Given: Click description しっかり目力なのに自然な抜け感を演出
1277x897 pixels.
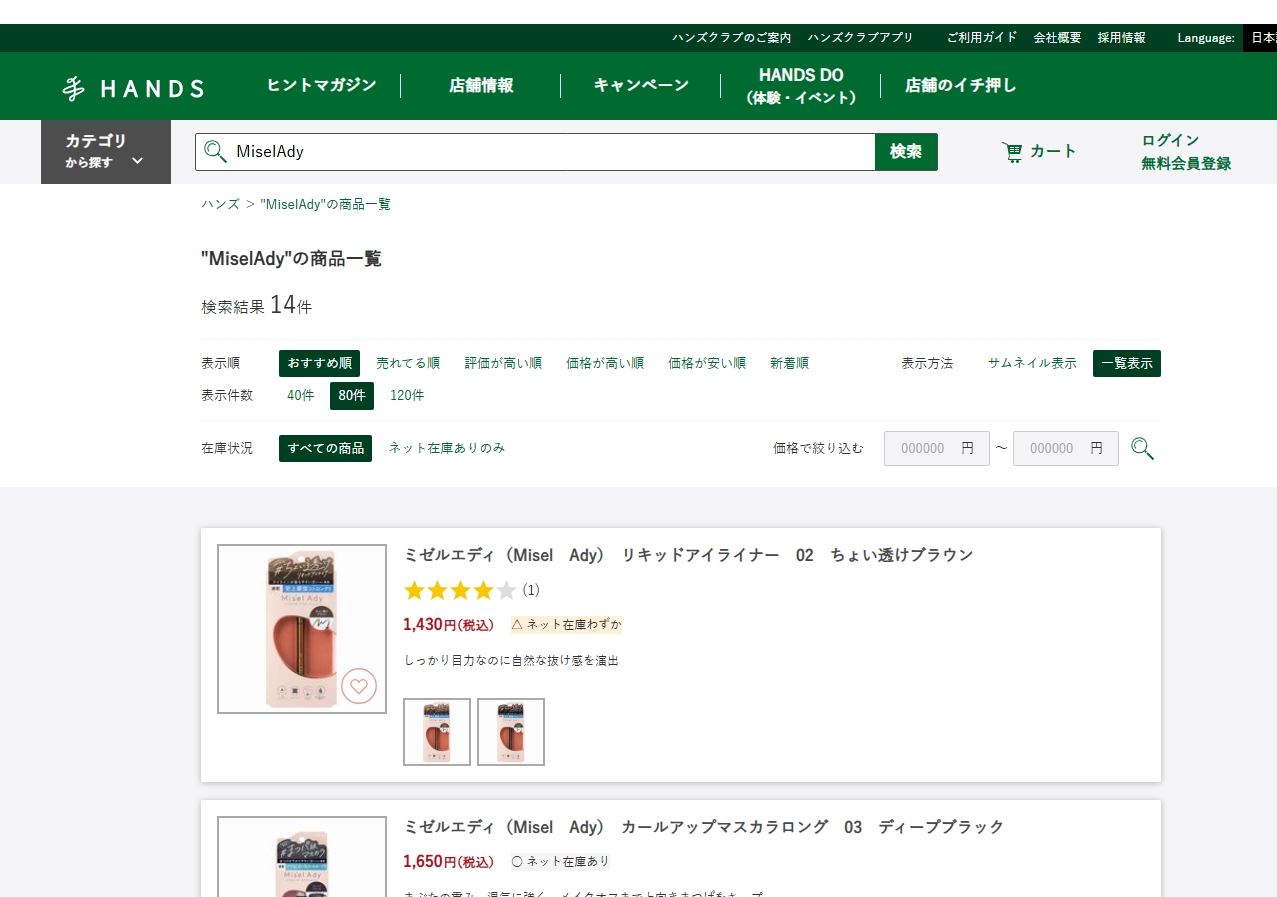Looking at the screenshot, I should 511,660.
